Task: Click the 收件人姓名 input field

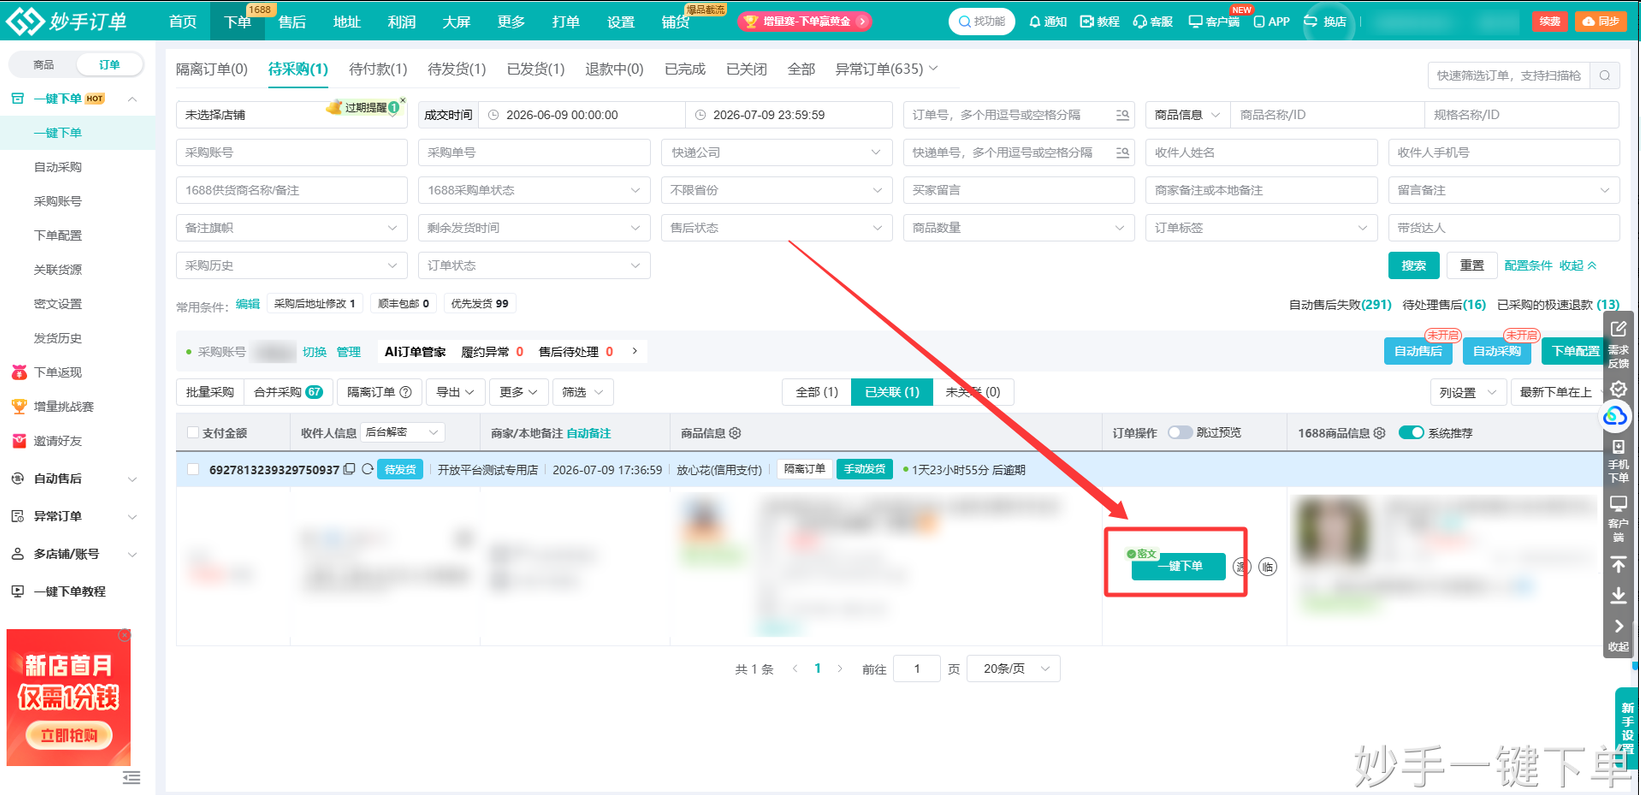Action: pyautogui.click(x=1261, y=153)
